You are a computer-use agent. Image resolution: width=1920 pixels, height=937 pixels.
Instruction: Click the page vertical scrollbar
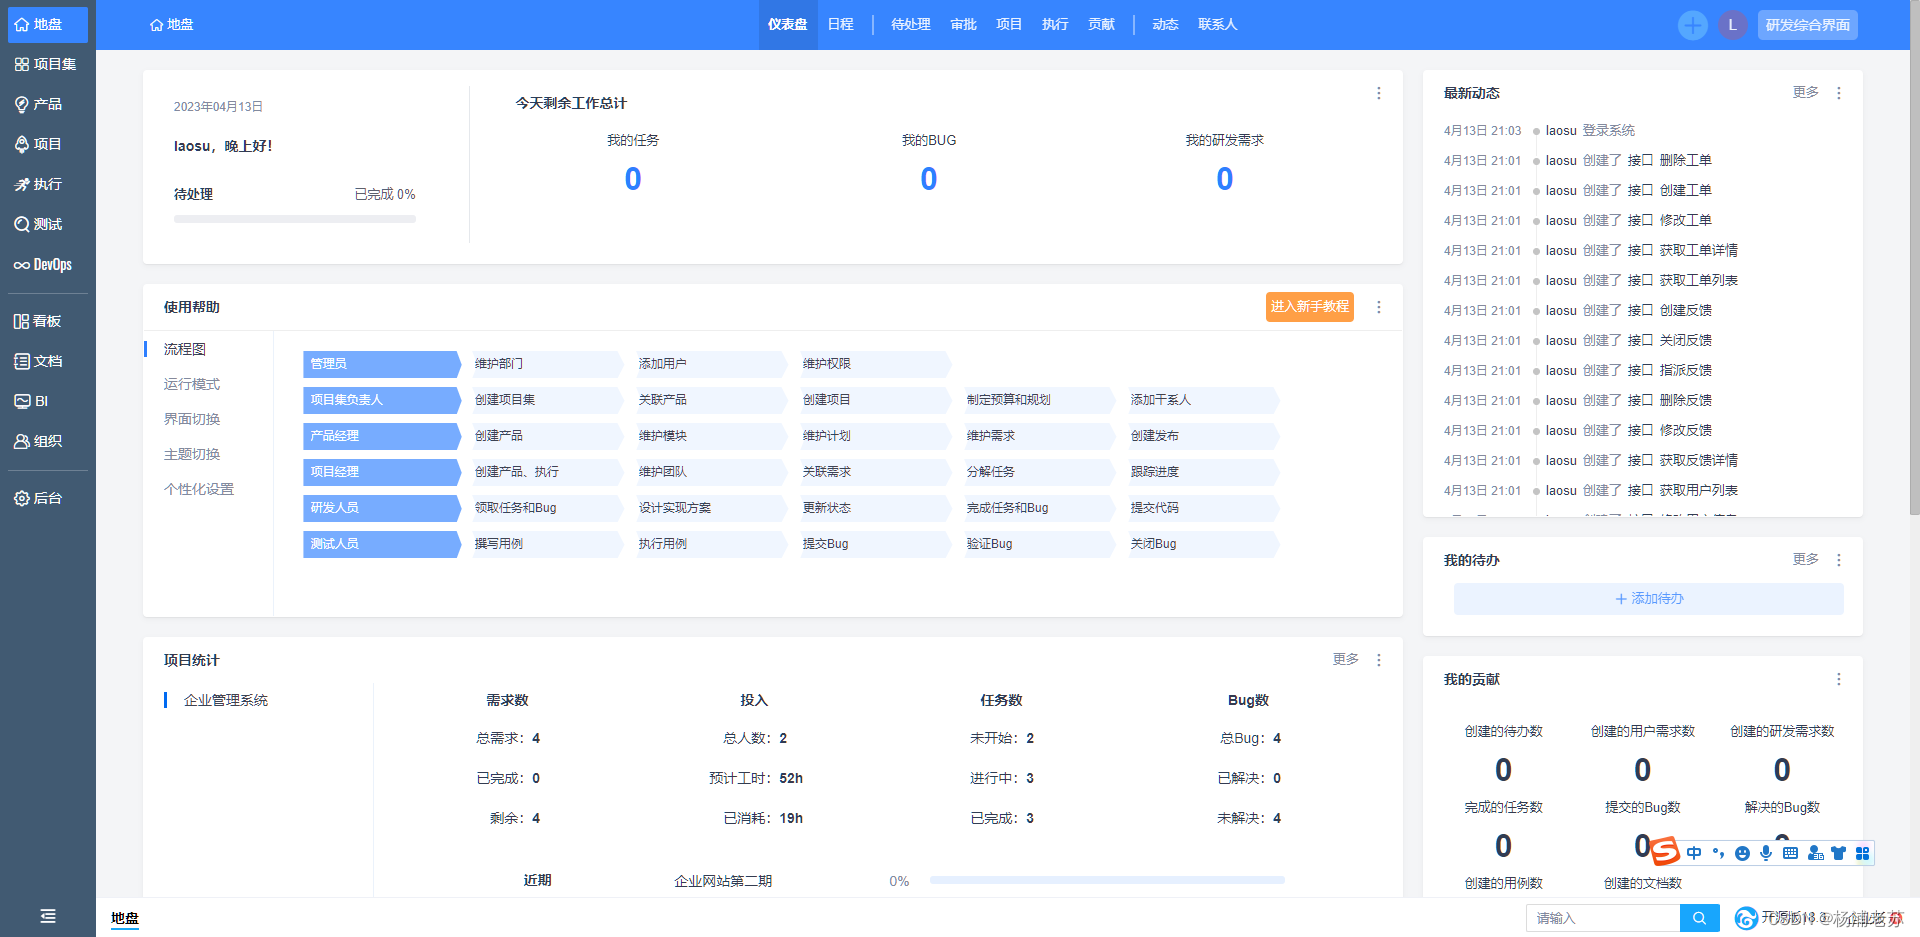(x=1914, y=258)
